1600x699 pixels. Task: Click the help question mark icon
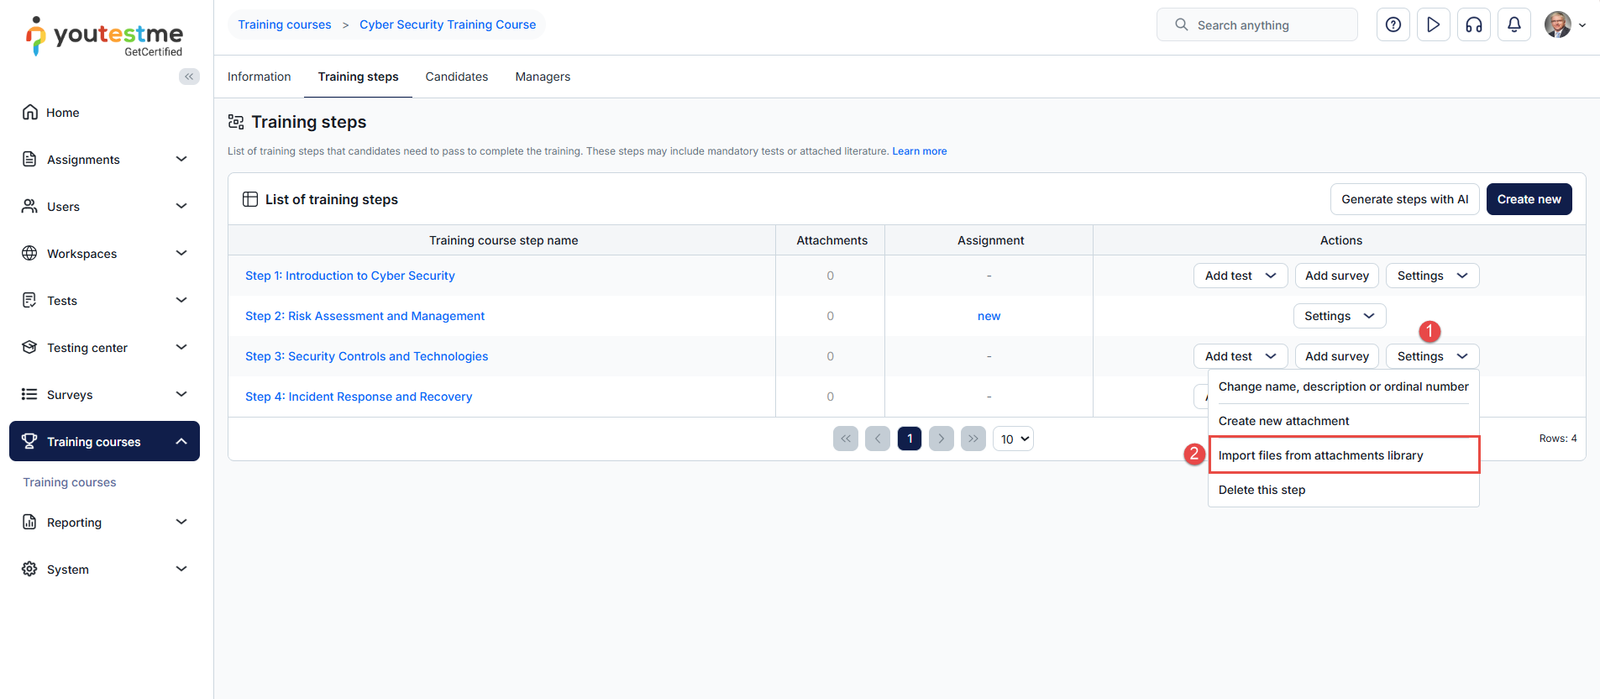pyautogui.click(x=1393, y=25)
